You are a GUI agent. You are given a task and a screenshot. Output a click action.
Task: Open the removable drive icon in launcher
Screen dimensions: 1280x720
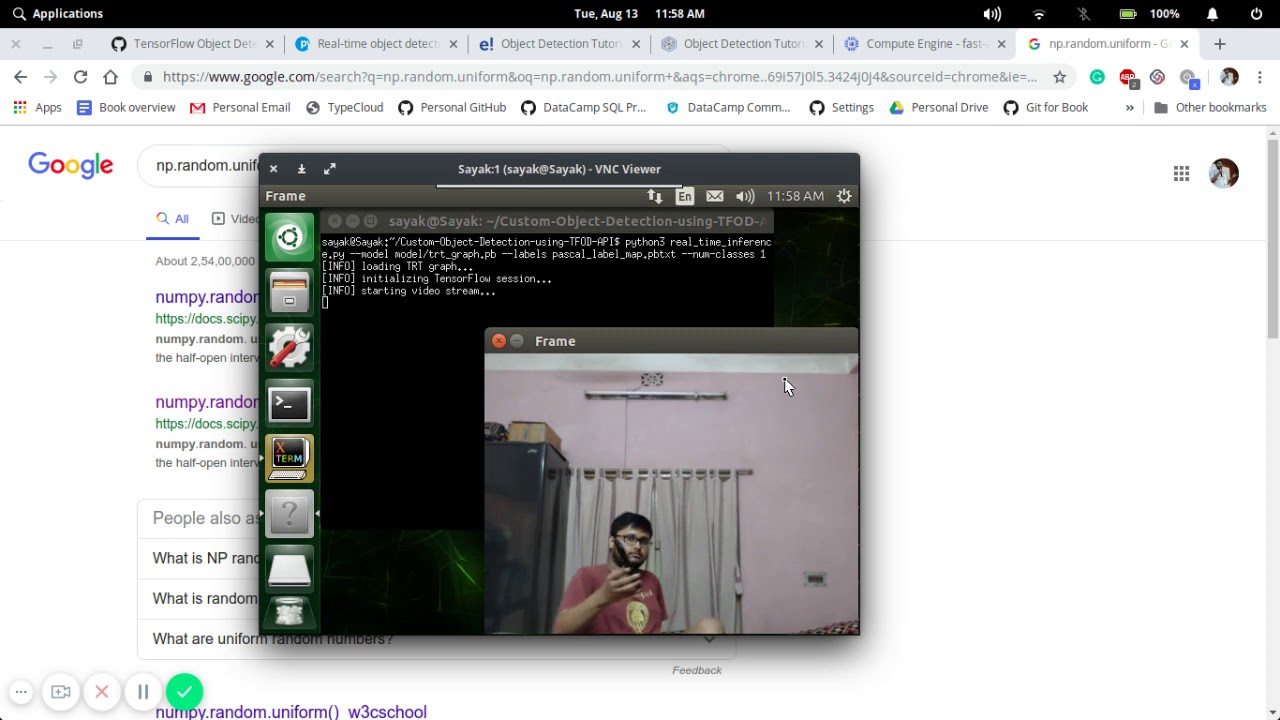point(289,569)
